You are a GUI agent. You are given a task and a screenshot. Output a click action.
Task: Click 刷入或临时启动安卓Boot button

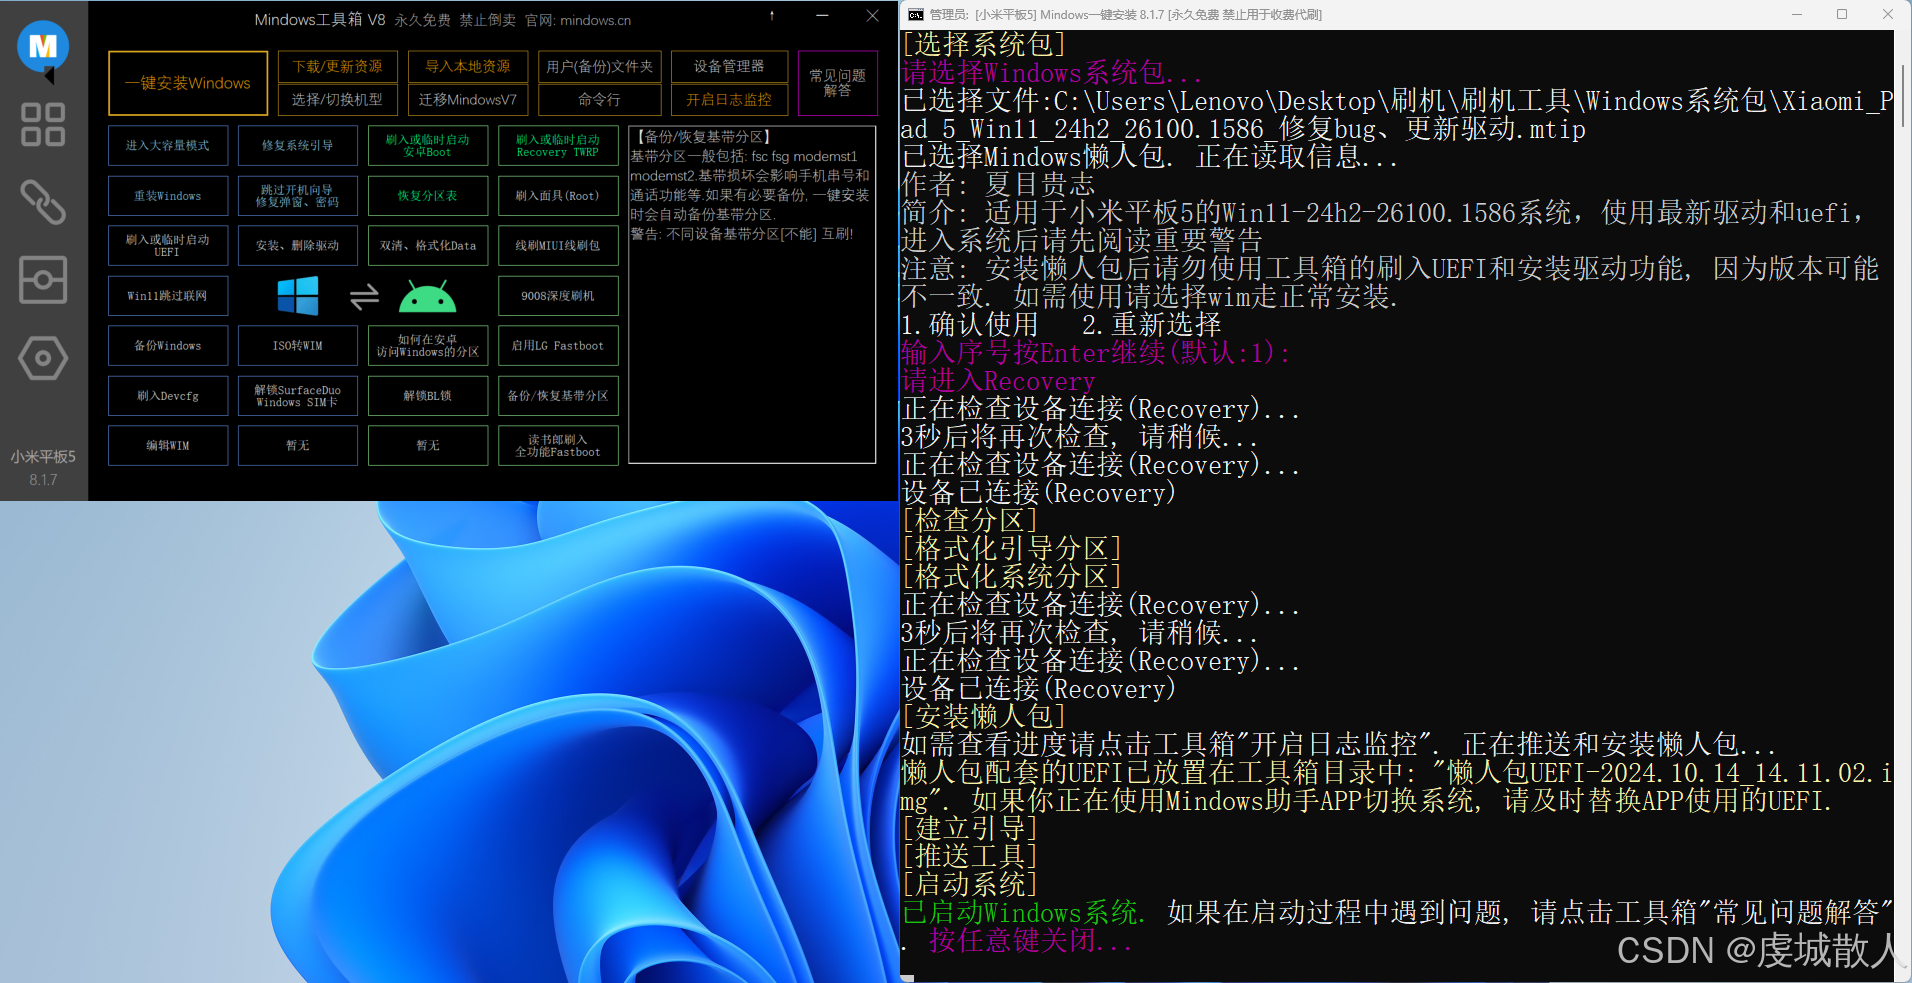tap(428, 146)
